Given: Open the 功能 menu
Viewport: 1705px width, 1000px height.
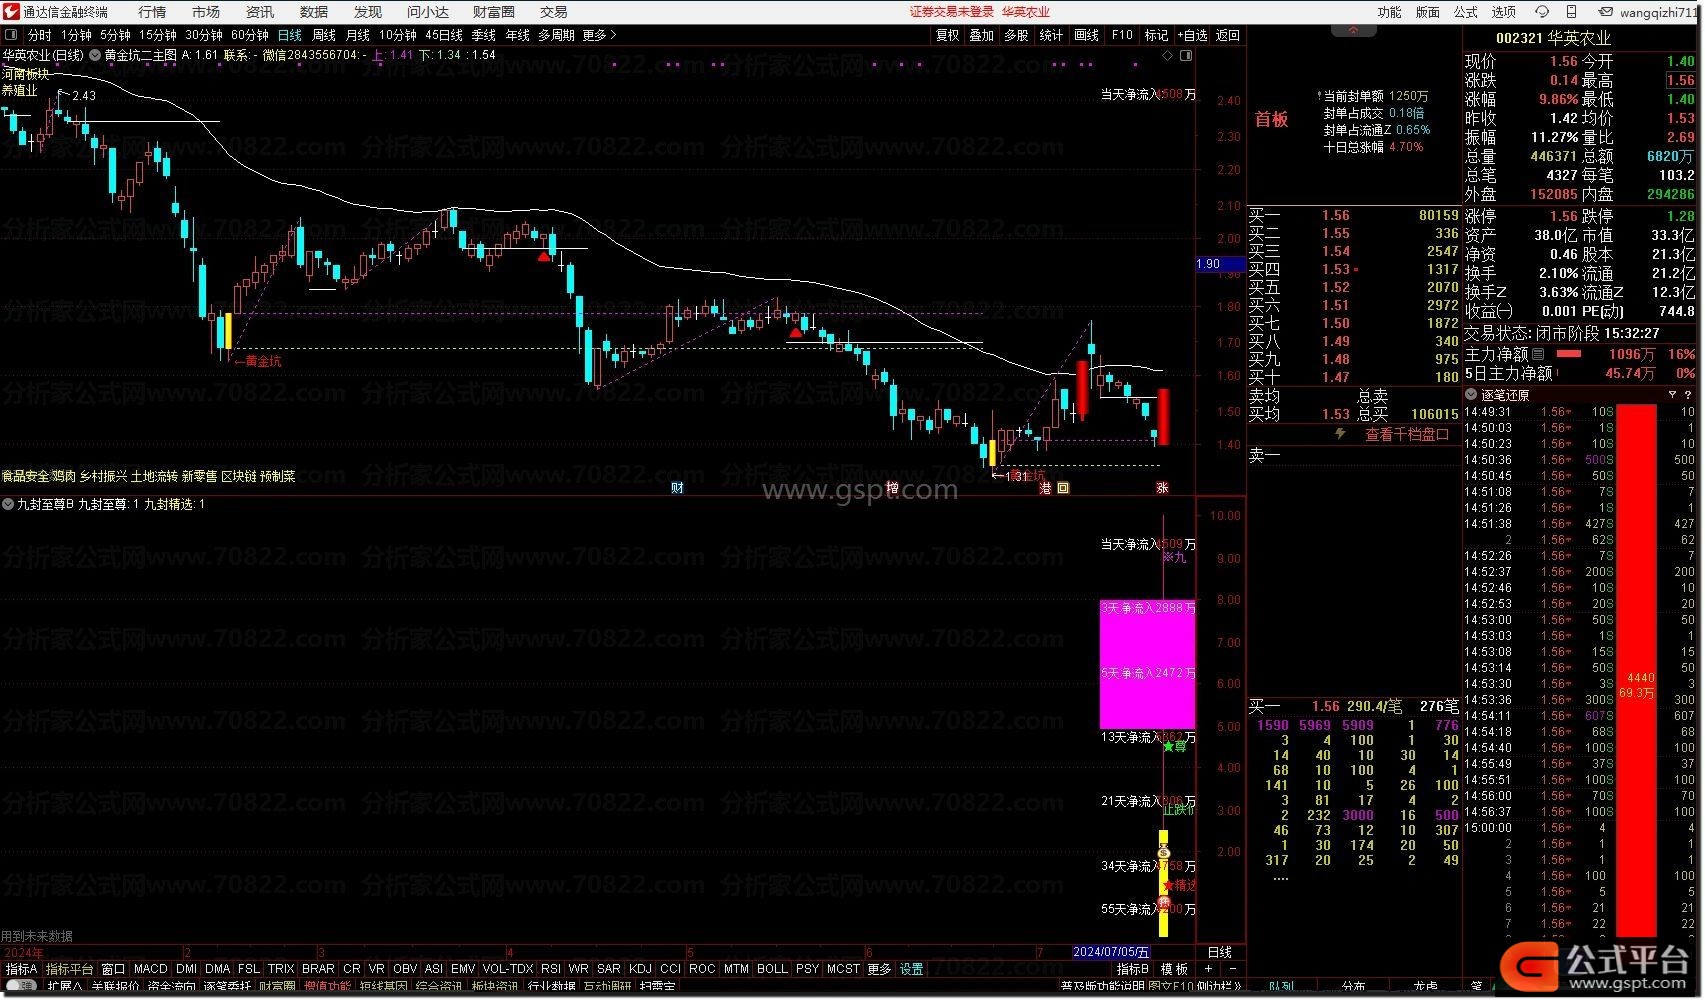Looking at the screenshot, I should (x=1390, y=12).
